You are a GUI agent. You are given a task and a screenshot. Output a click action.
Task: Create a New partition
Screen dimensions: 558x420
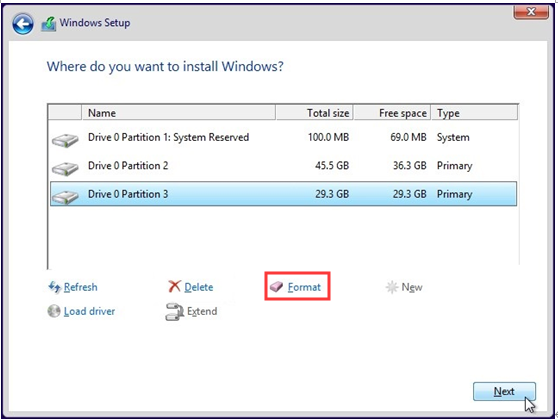[412, 287]
